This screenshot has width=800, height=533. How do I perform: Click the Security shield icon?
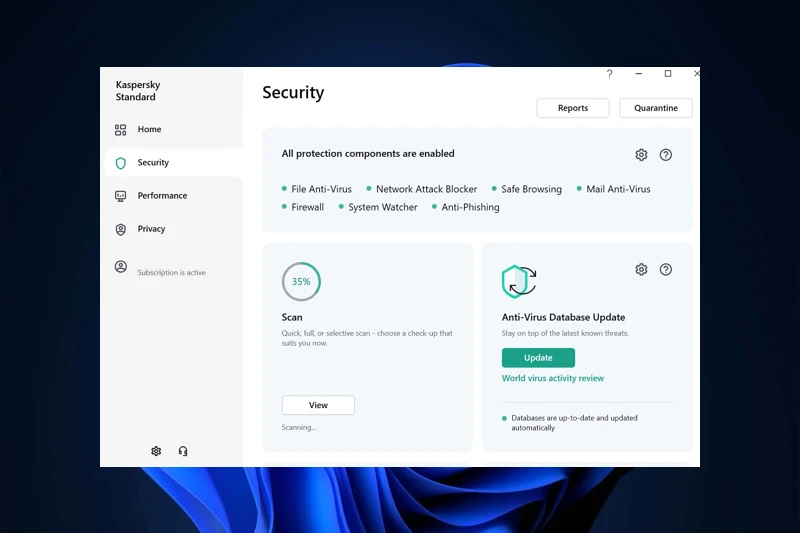pyautogui.click(x=120, y=163)
